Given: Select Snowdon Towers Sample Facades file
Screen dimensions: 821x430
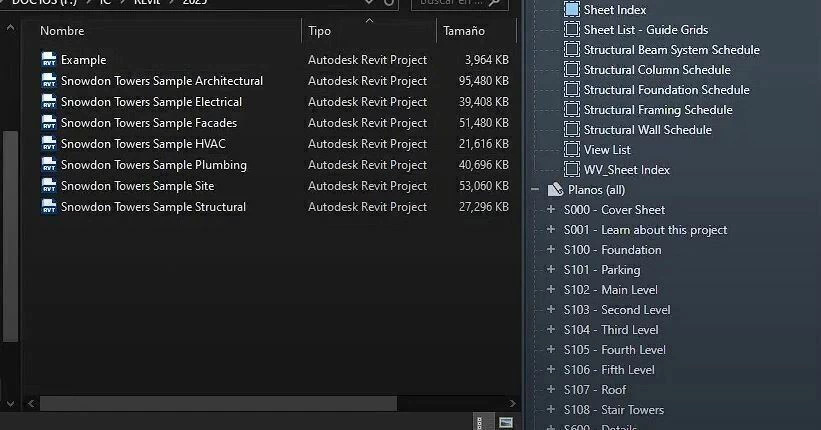Looking at the screenshot, I should pyautogui.click(x=149, y=123).
